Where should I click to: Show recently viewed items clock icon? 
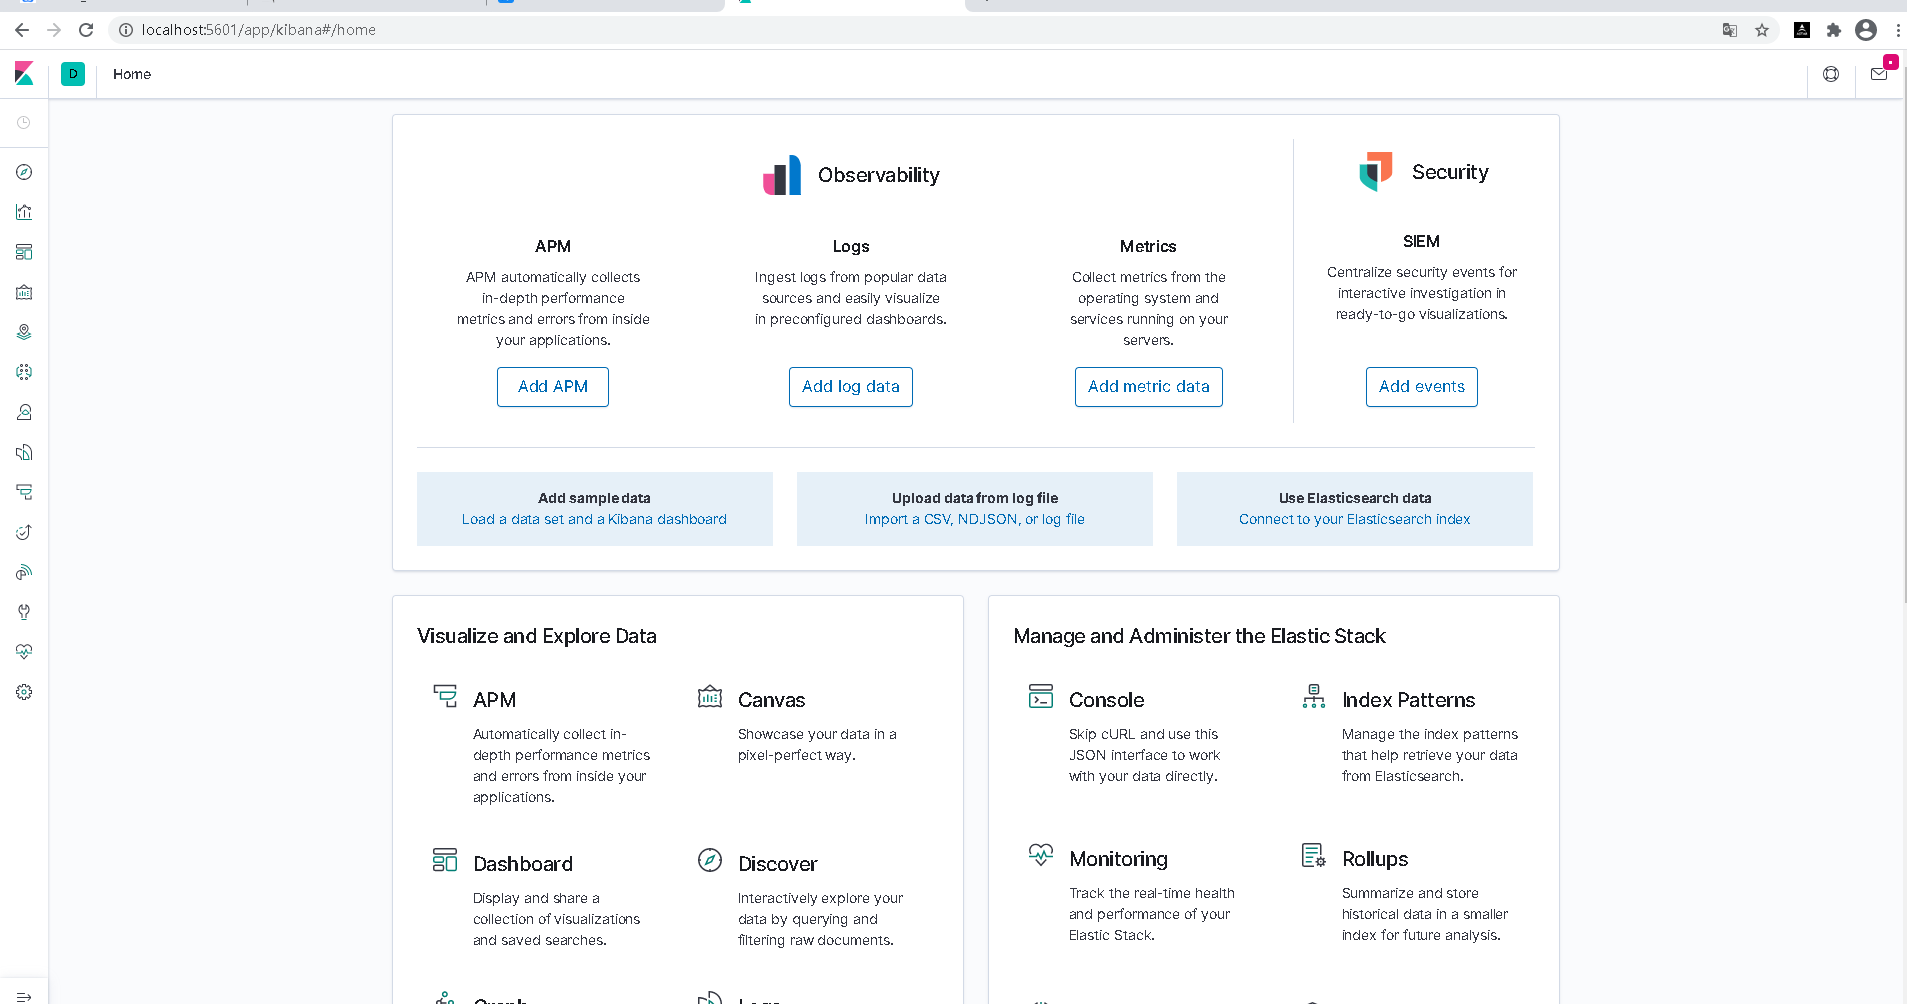[x=24, y=123]
